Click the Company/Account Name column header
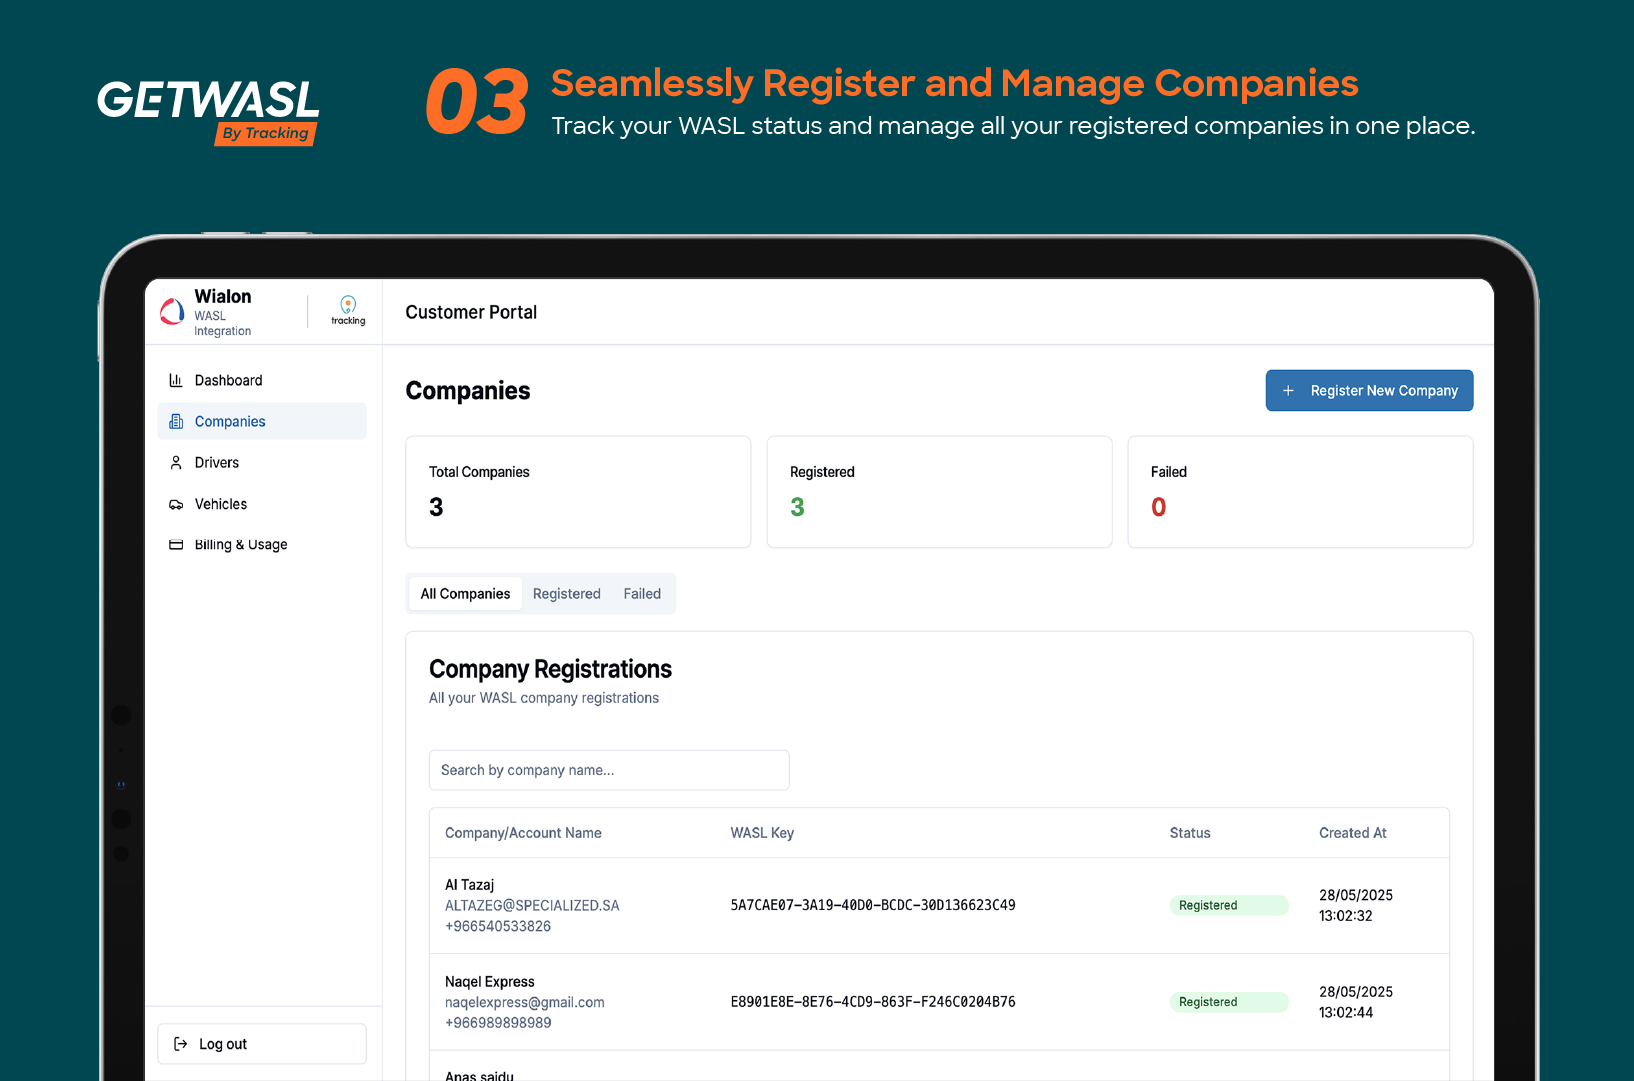 coord(523,833)
